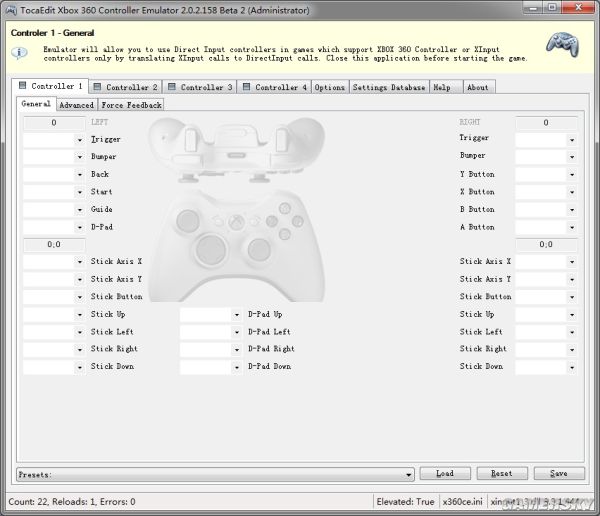Click the Controller 4 tab status icon
600x516 pixels.
pyautogui.click(x=246, y=87)
